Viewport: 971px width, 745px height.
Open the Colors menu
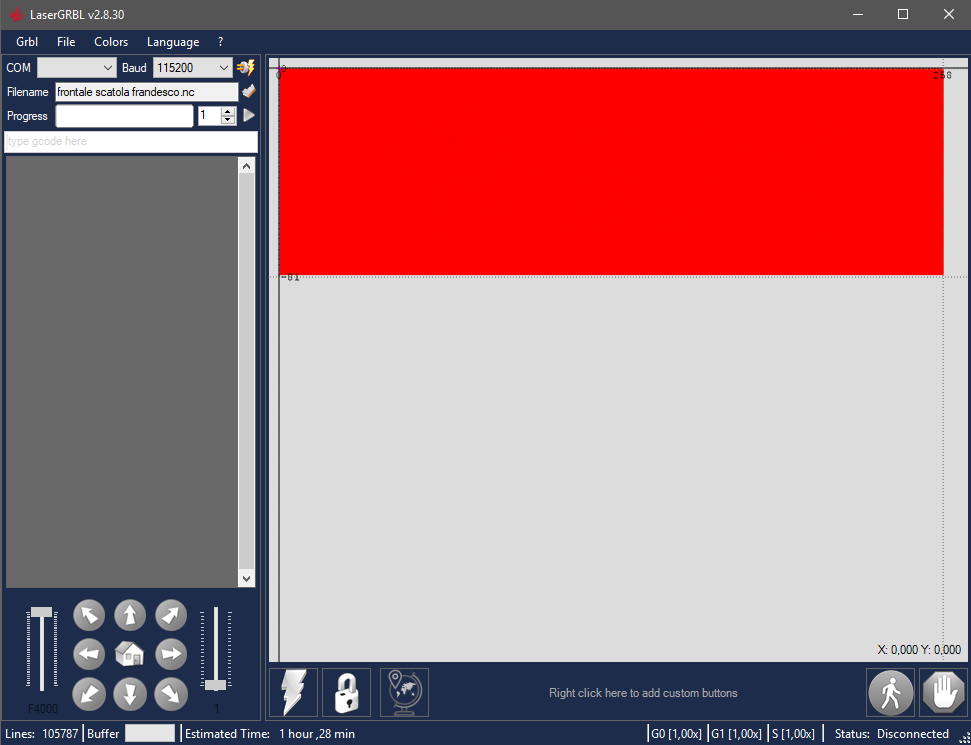[x=111, y=42]
